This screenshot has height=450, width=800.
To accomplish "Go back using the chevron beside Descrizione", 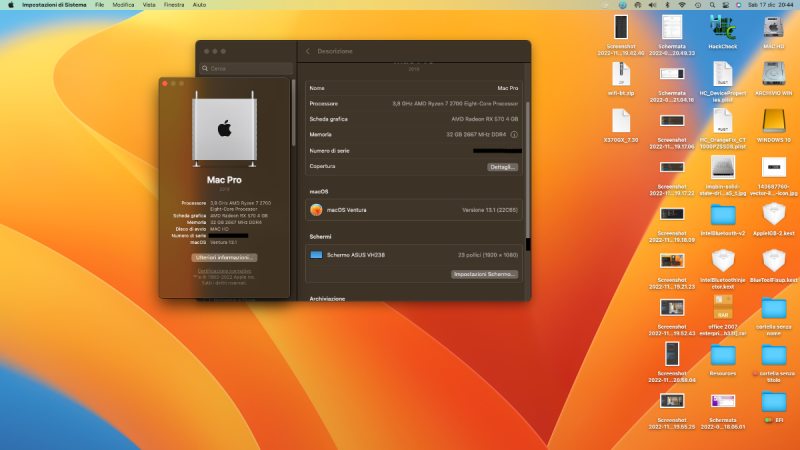I will (x=308, y=52).
